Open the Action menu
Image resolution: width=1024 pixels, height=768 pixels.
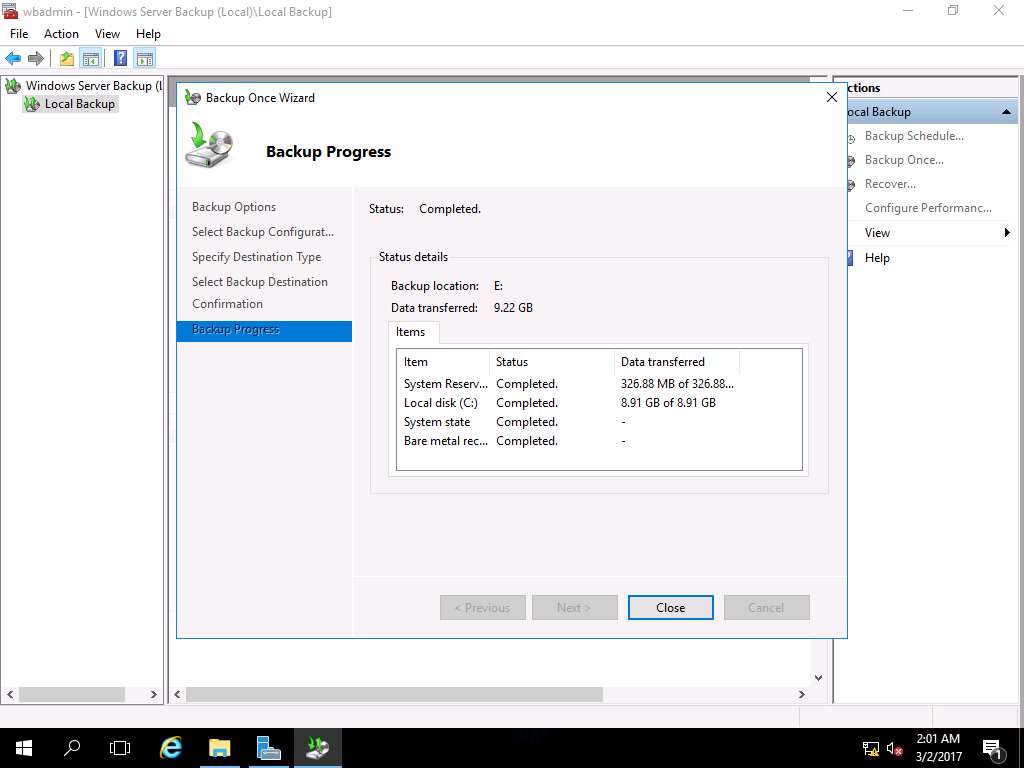(61, 34)
